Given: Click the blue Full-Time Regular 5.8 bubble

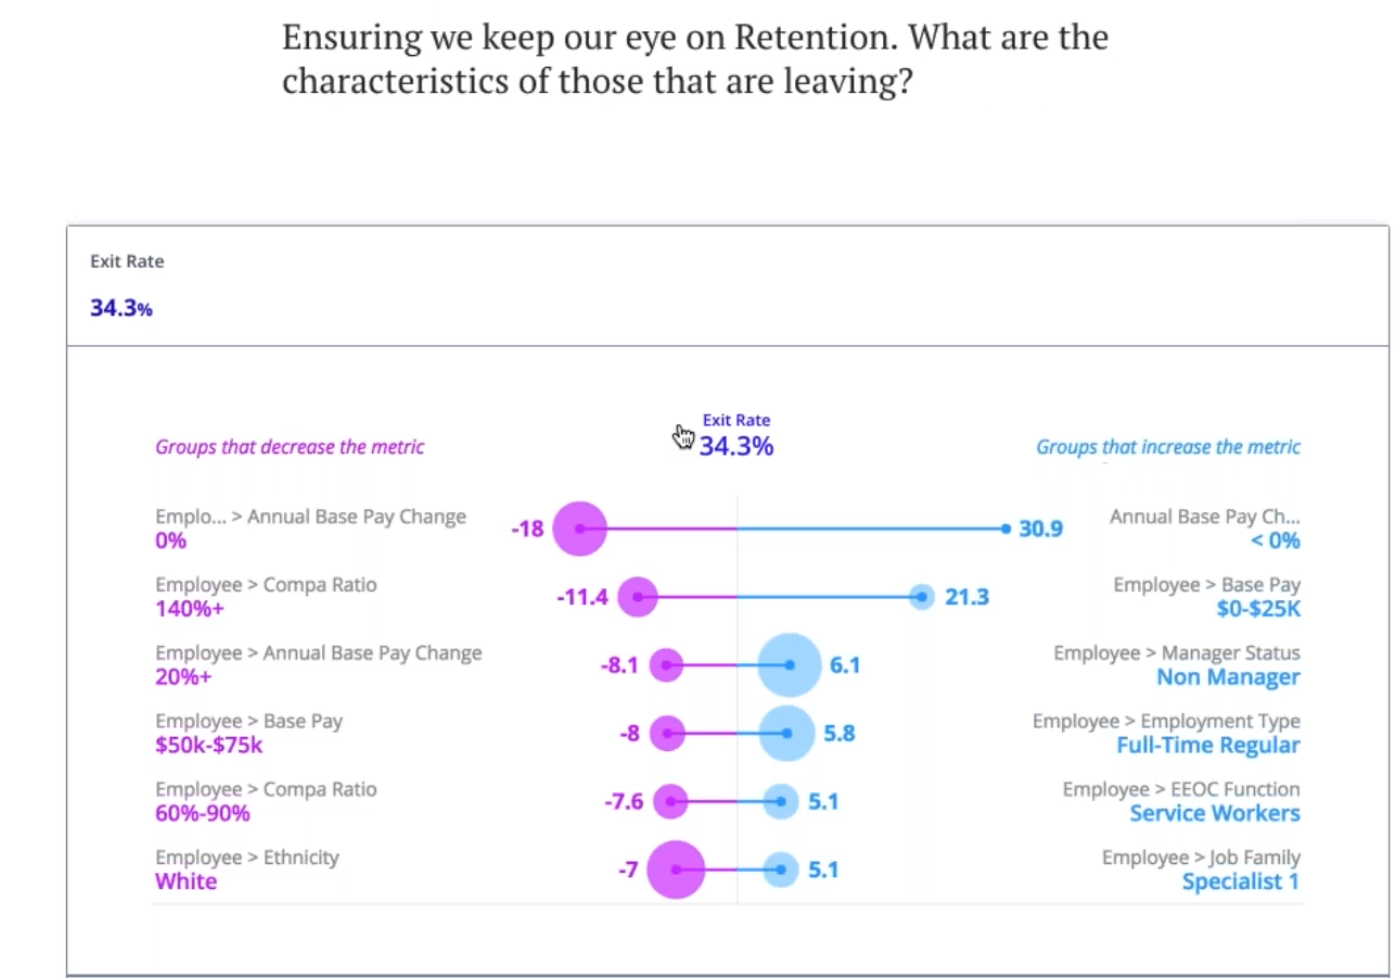Looking at the screenshot, I should [x=787, y=733].
